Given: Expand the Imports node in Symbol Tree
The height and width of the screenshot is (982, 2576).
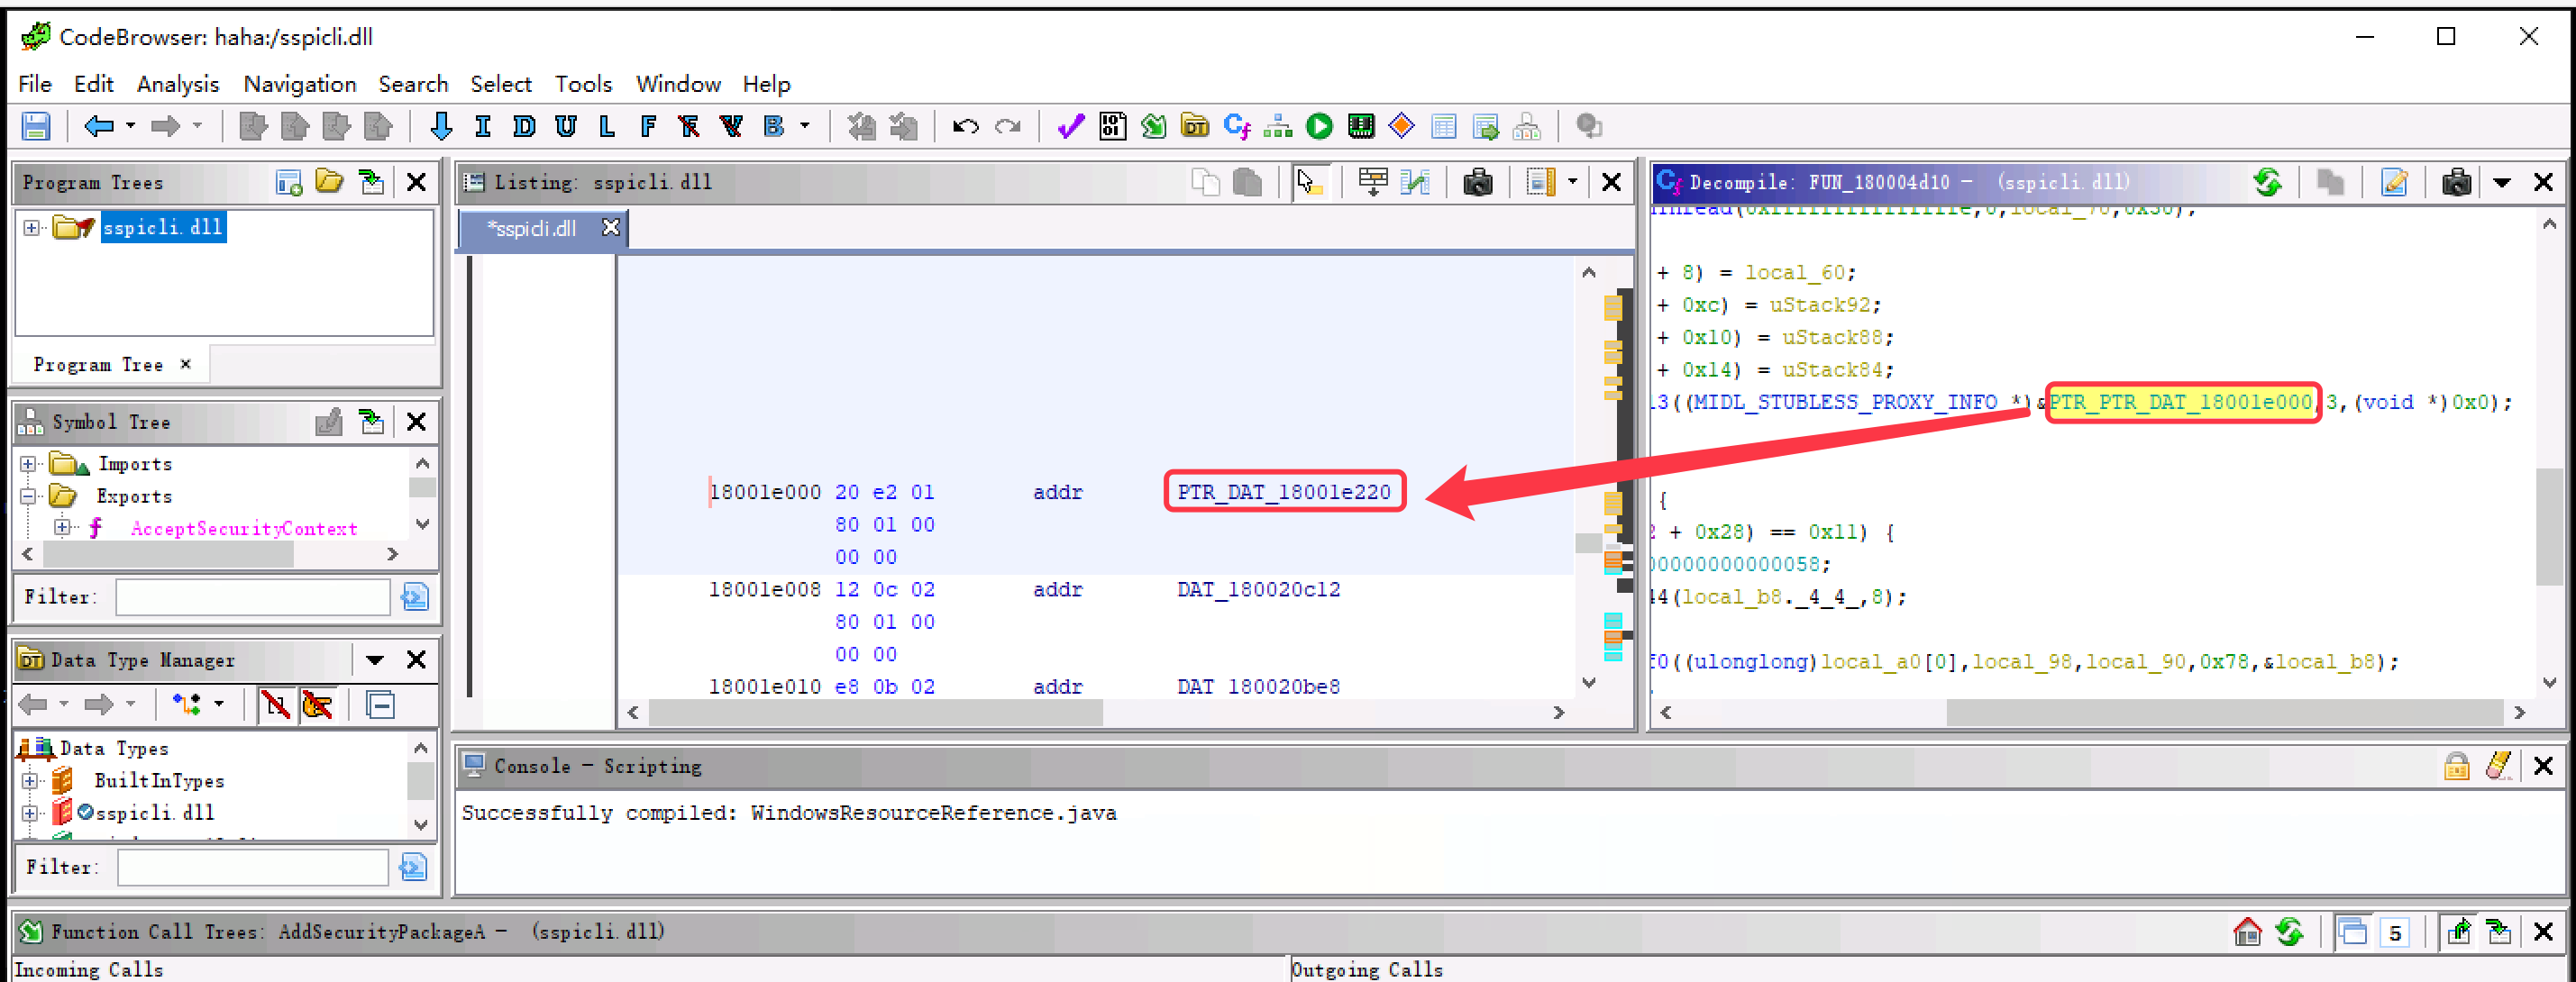Looking at the screenshot, I should (28, 463).
